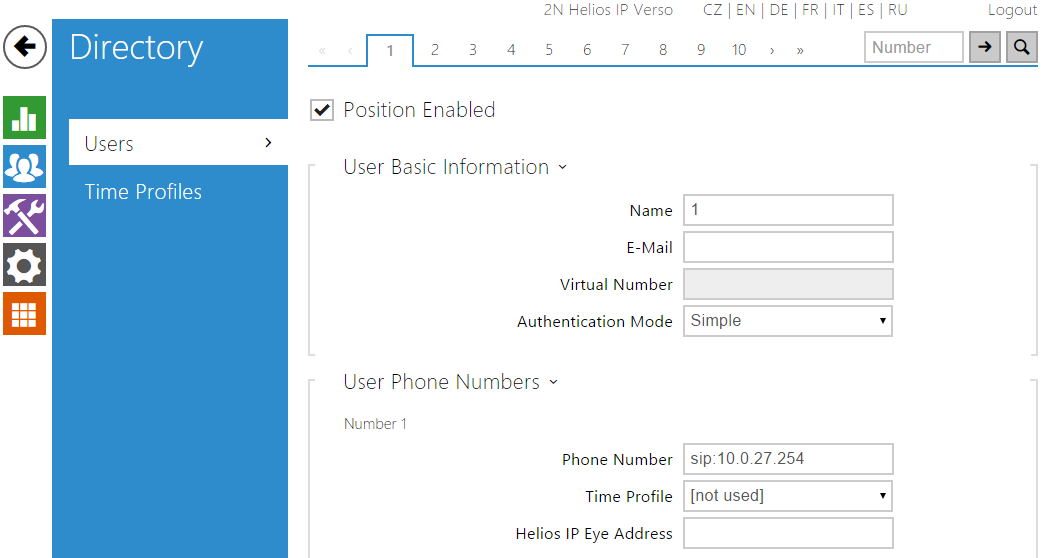The width and height of the screenshot is (1048, 558).
Task: Click the E-Mail input field
Action: pyautogui.click(x=787, y=247)
